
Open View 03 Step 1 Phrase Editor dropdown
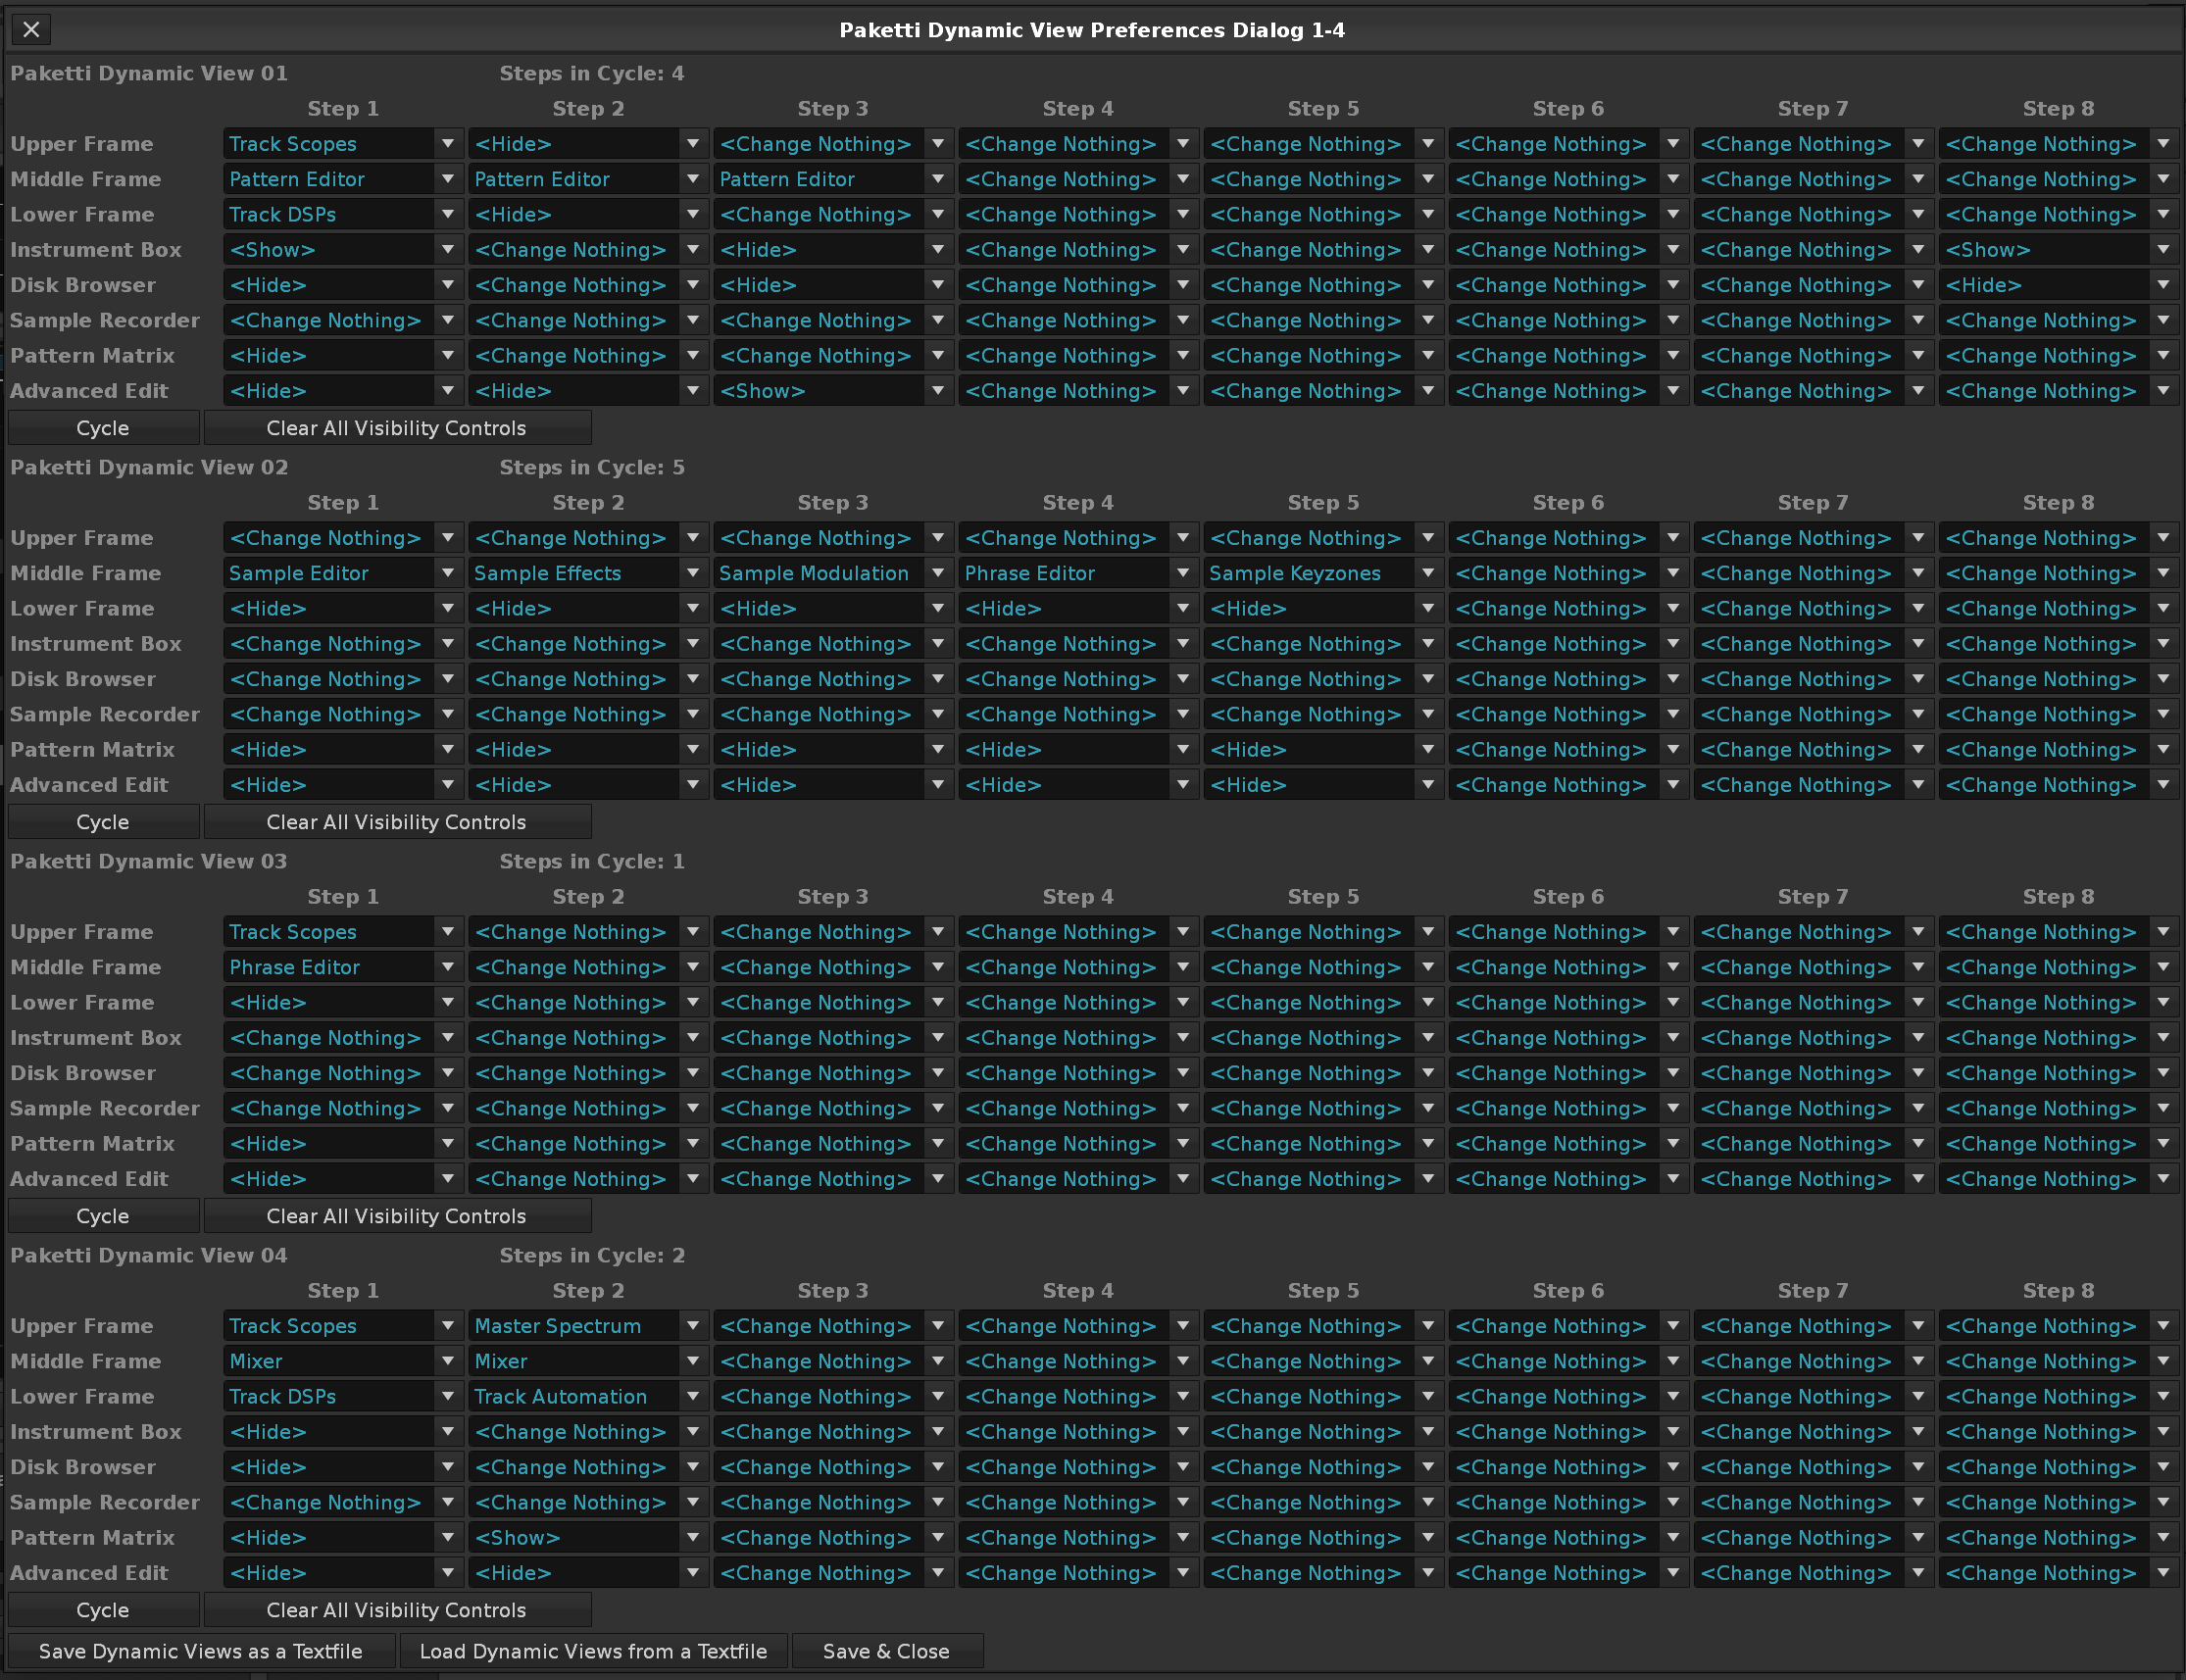pos(340,967)
